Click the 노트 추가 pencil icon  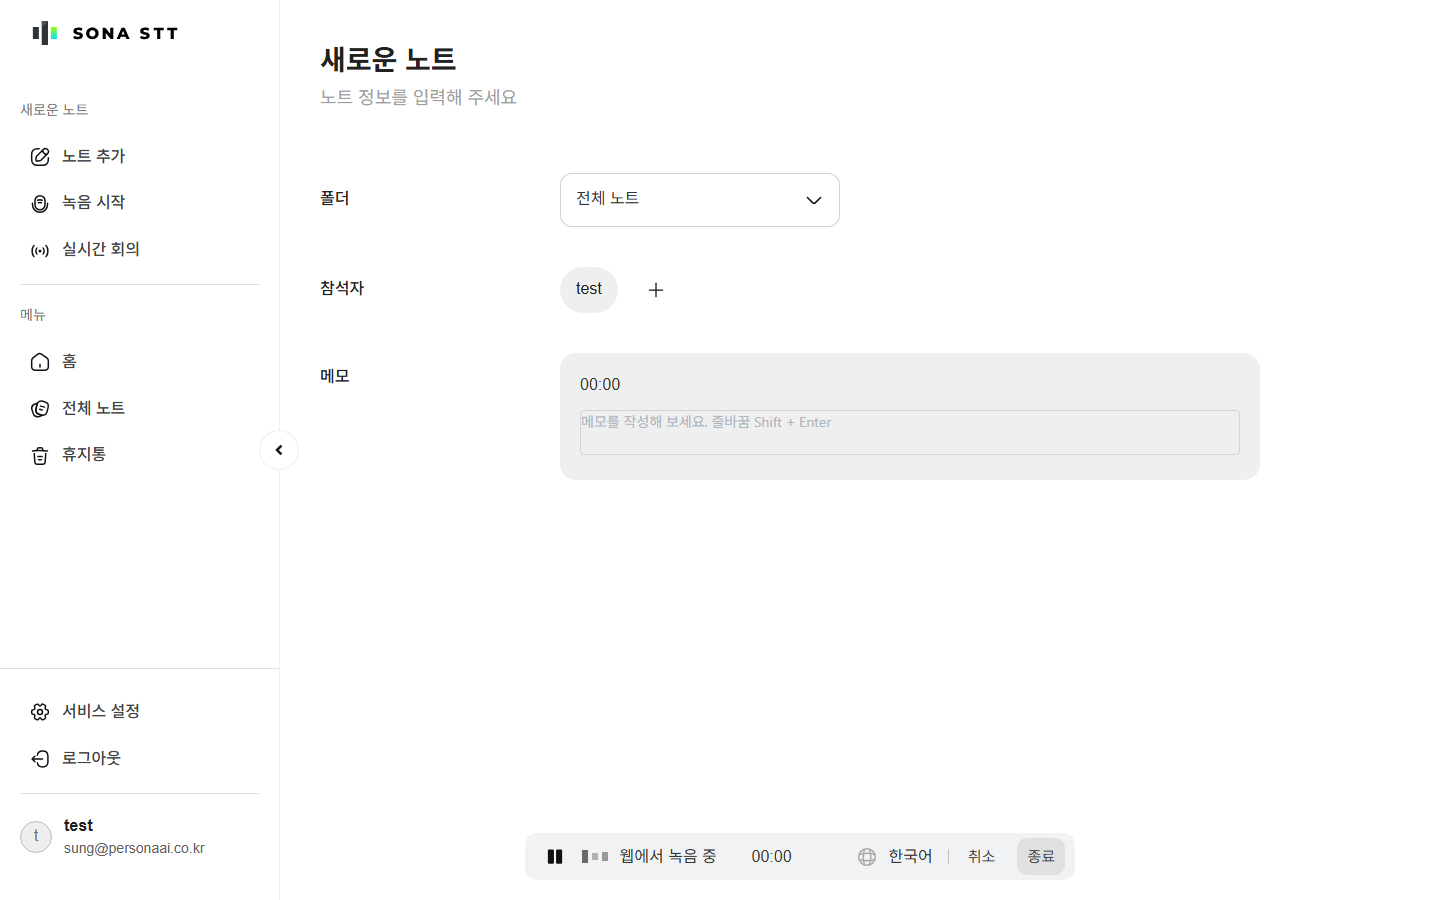(40, 156)
